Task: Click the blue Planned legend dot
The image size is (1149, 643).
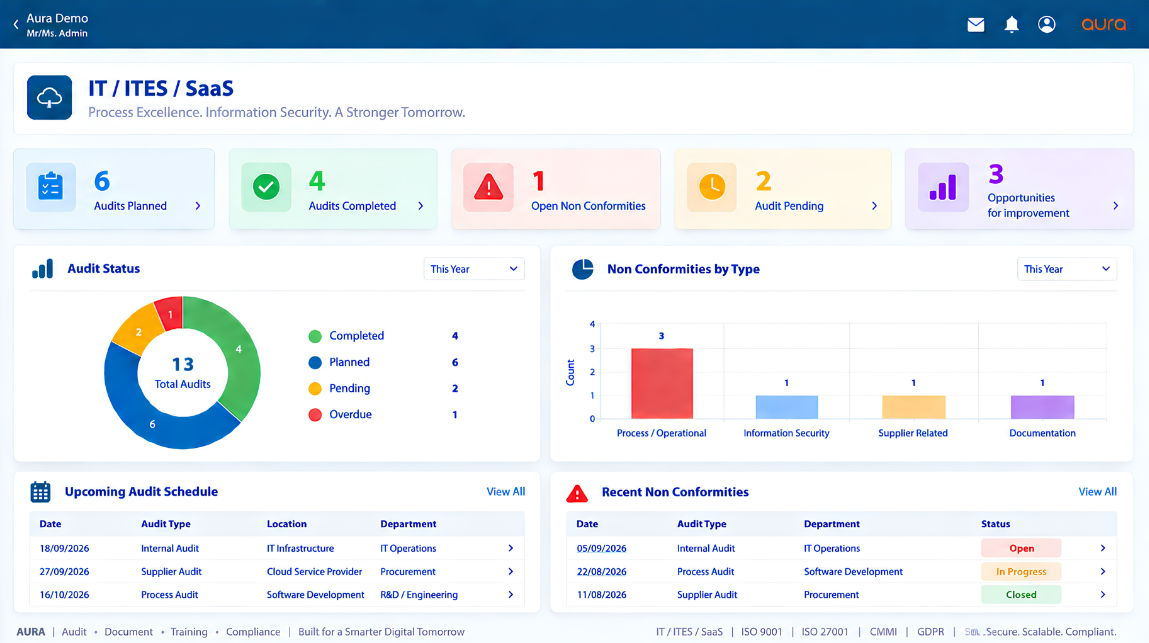Action: tap(315, 362)
